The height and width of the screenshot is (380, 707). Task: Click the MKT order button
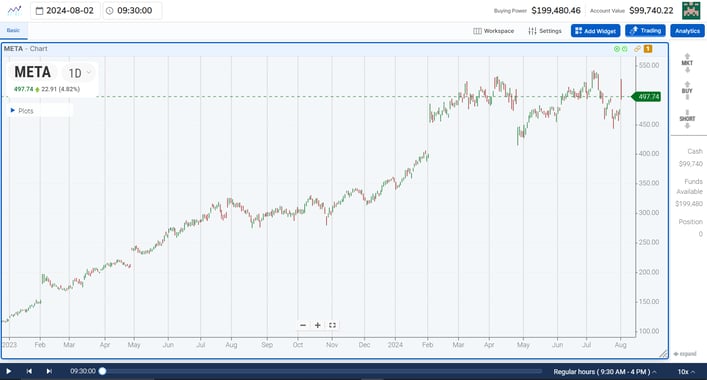687,63
